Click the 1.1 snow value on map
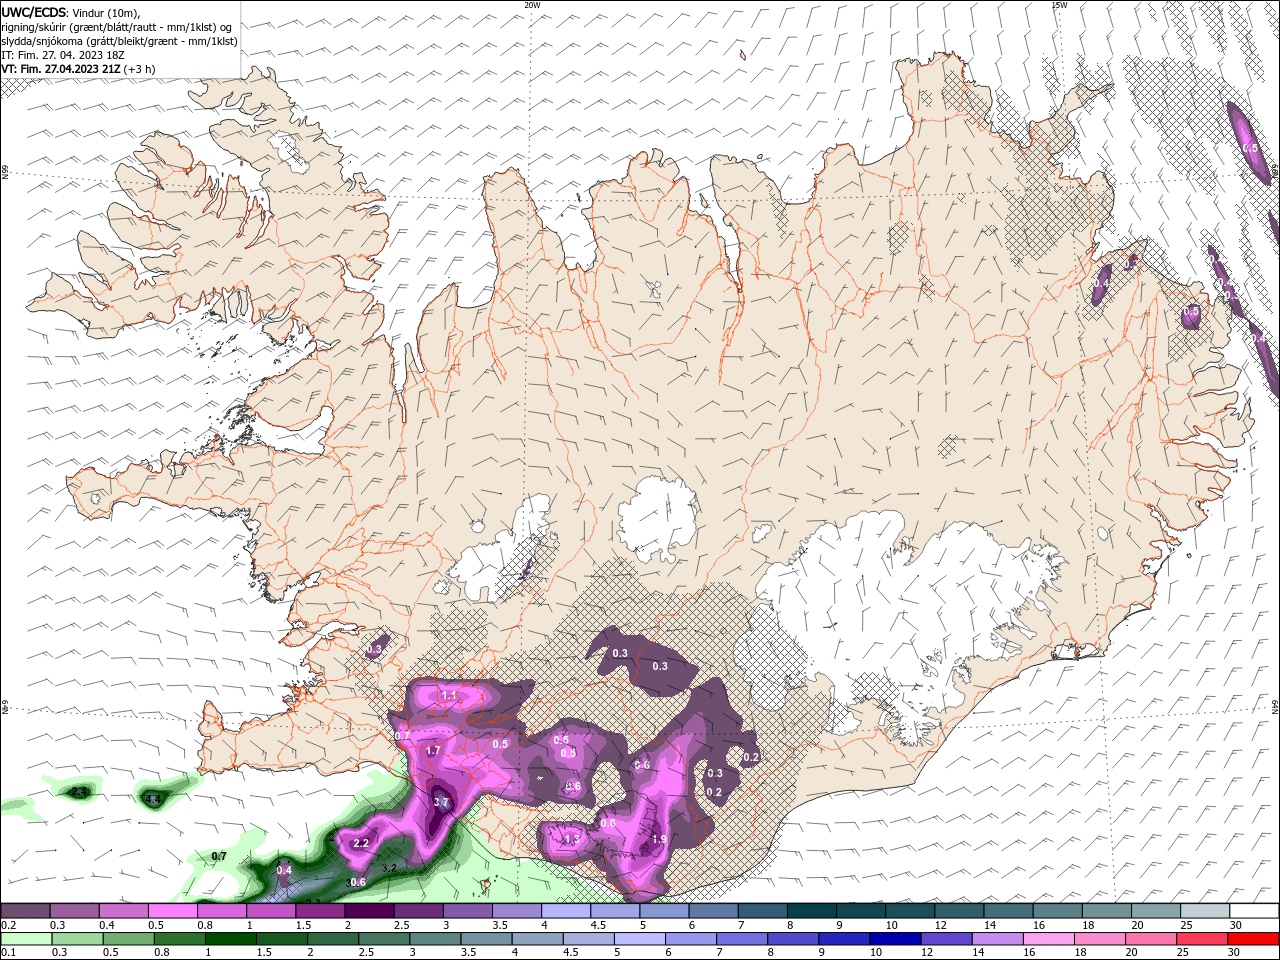 tap(449, 695)
